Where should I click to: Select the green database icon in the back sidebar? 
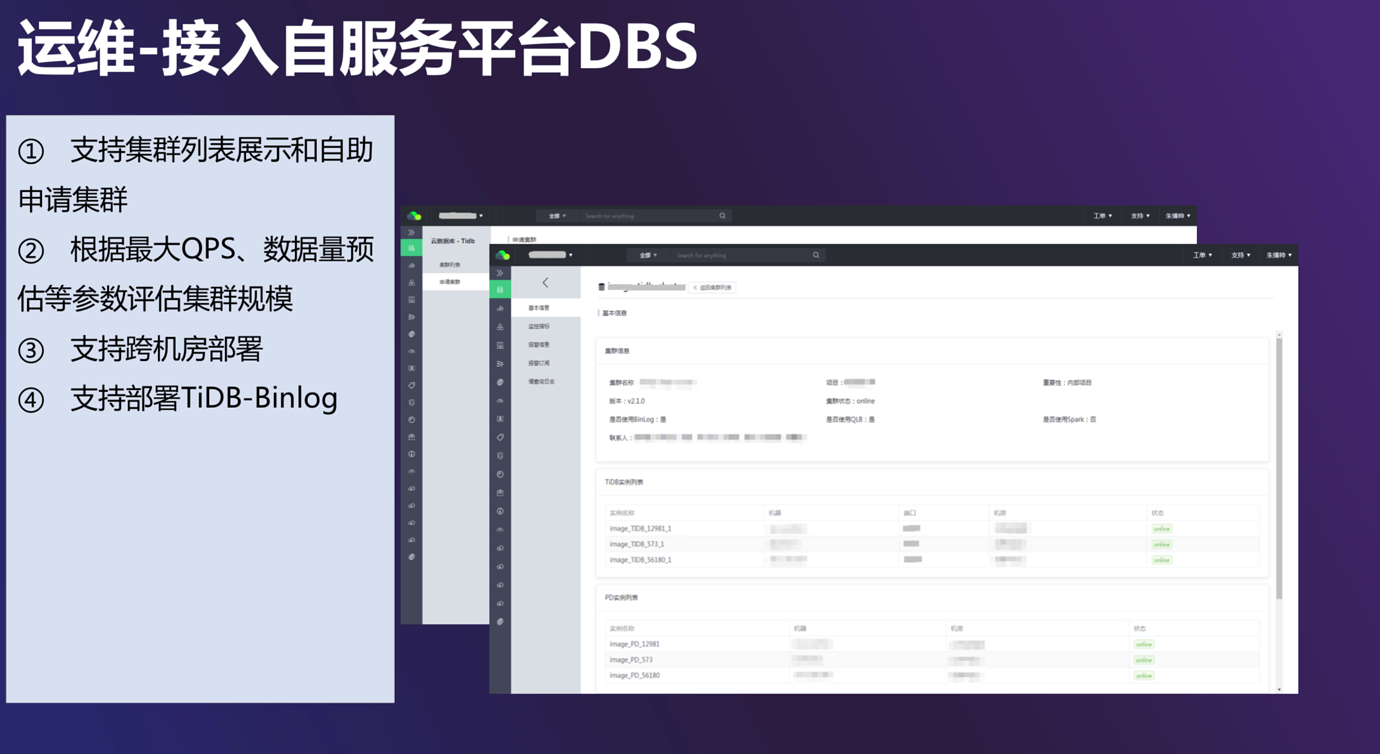pyautogui.click(x=411, y=248)
